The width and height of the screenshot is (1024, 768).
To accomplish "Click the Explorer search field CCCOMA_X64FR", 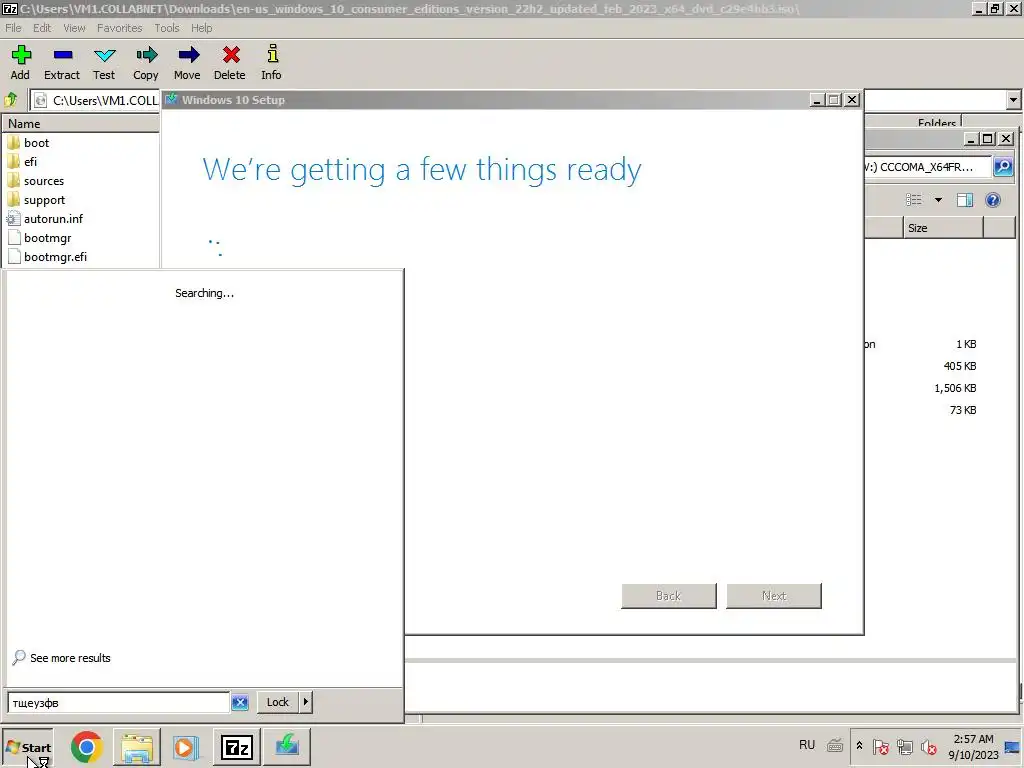I will (x=927, y=167).
